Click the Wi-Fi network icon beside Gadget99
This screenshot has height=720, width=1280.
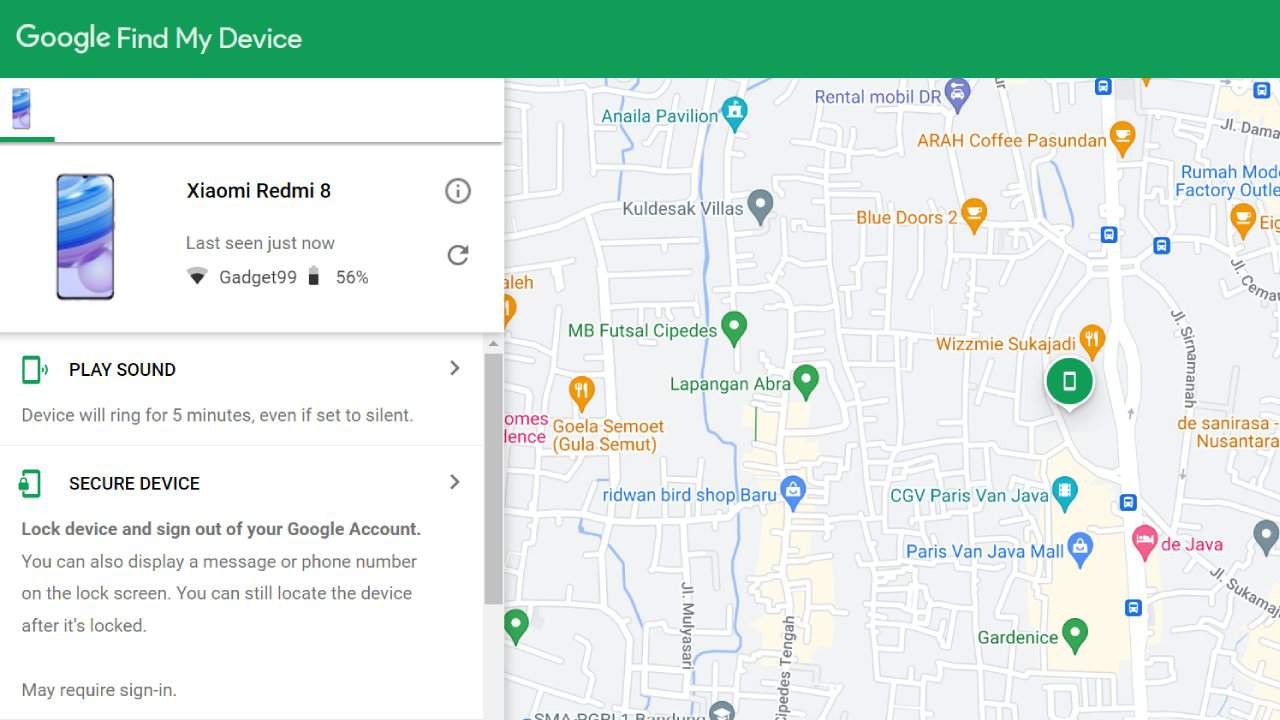[197, 277]
